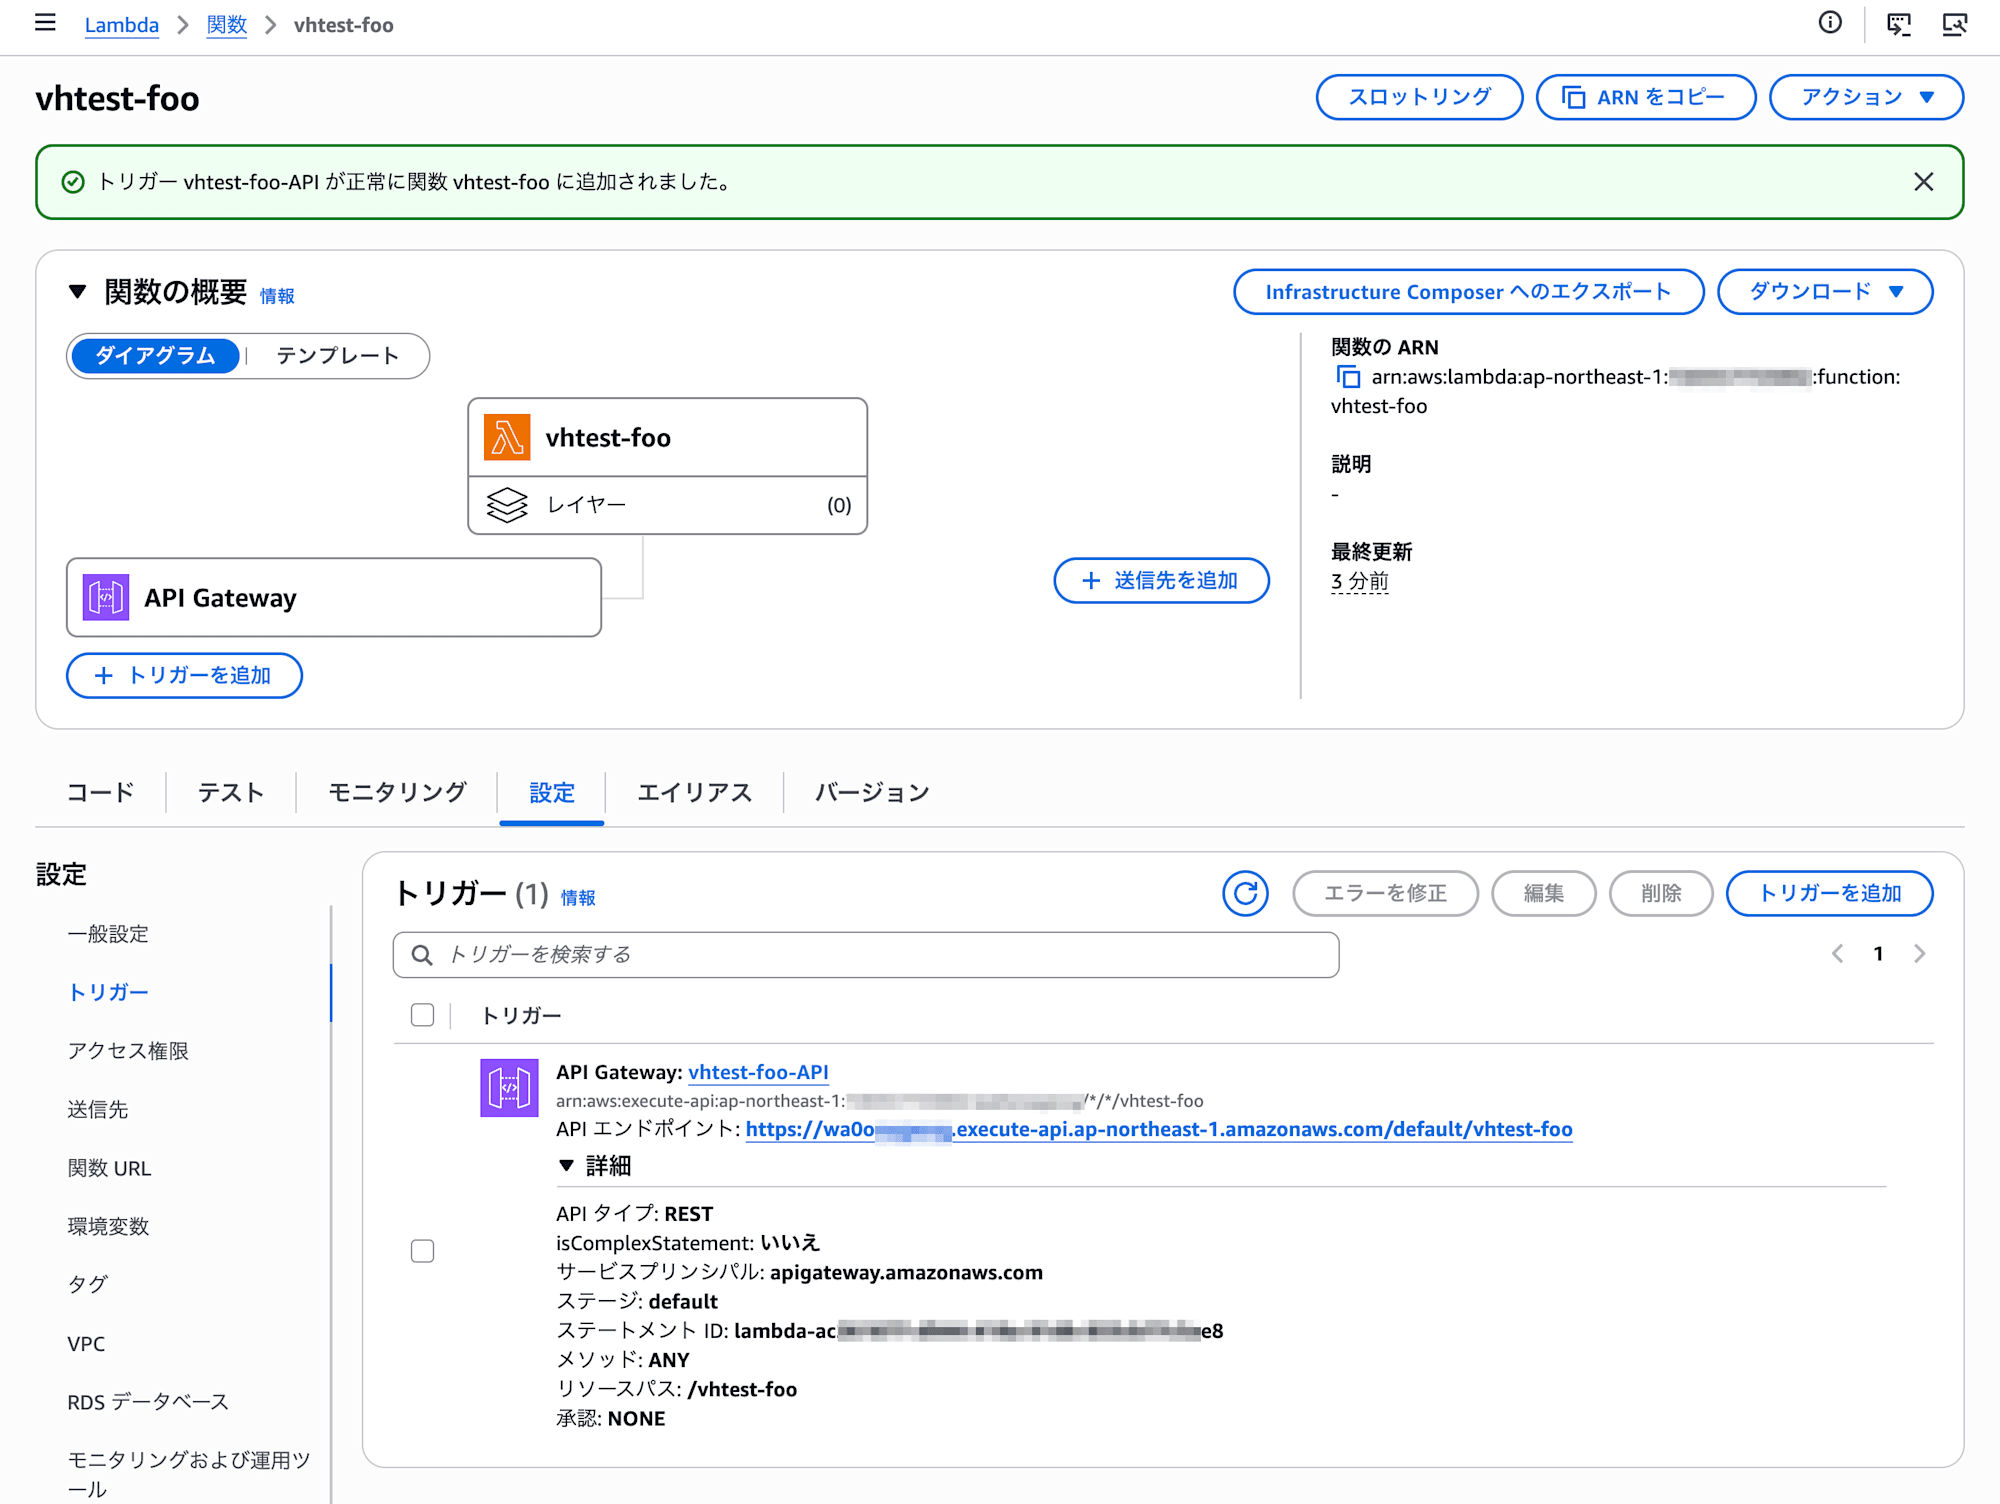Go to Lambda breadcrumb link

[x=122, y=25]
